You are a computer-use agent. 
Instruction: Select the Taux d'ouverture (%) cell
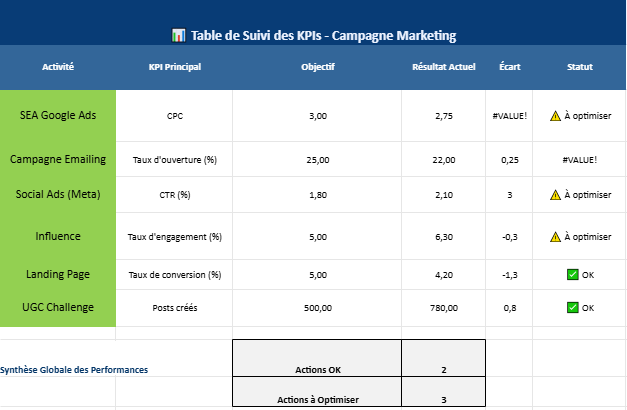(x=175, y=160)
